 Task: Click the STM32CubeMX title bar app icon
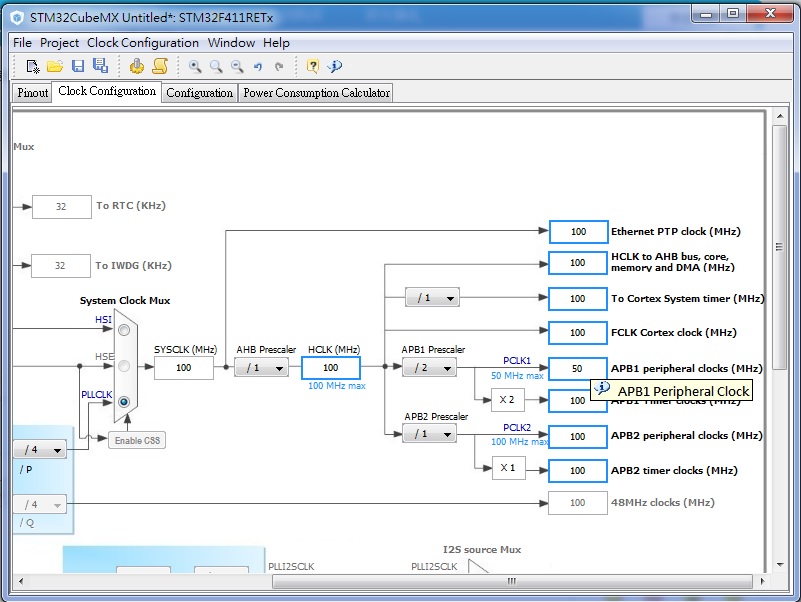(x=17, y=18)
